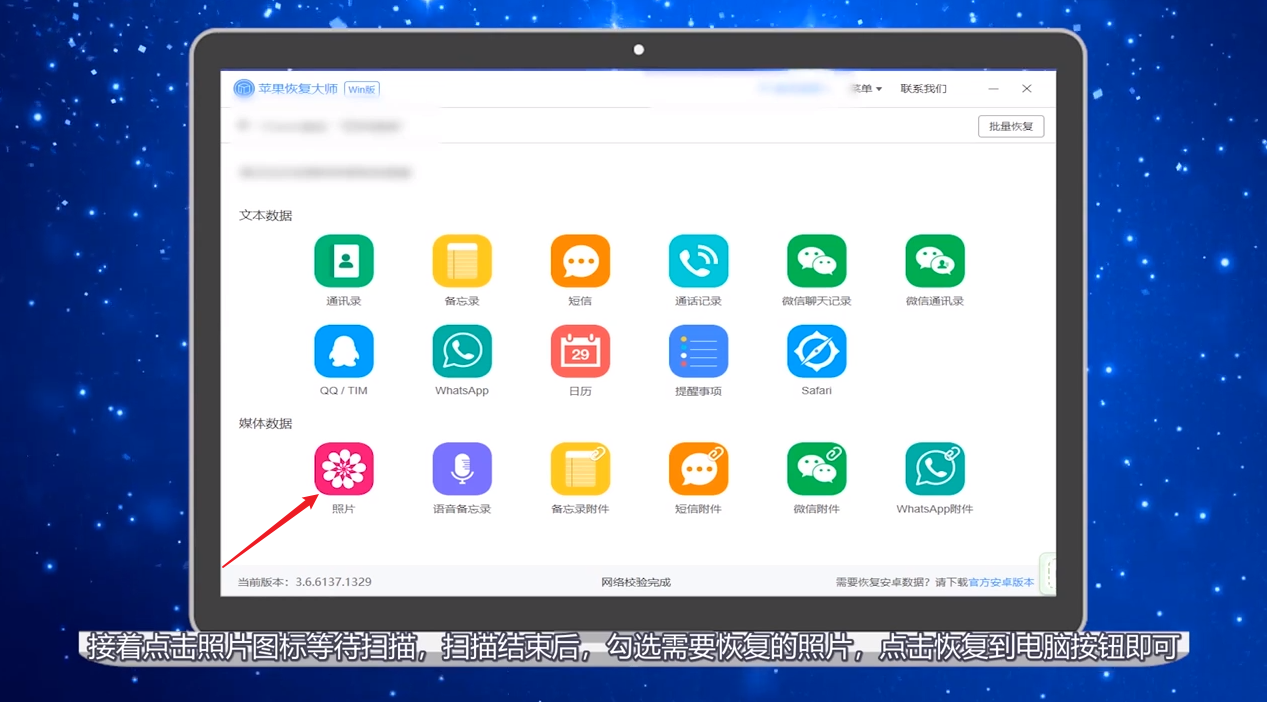Open 短信附件 message attachment icon

click(x=698, y=469)
